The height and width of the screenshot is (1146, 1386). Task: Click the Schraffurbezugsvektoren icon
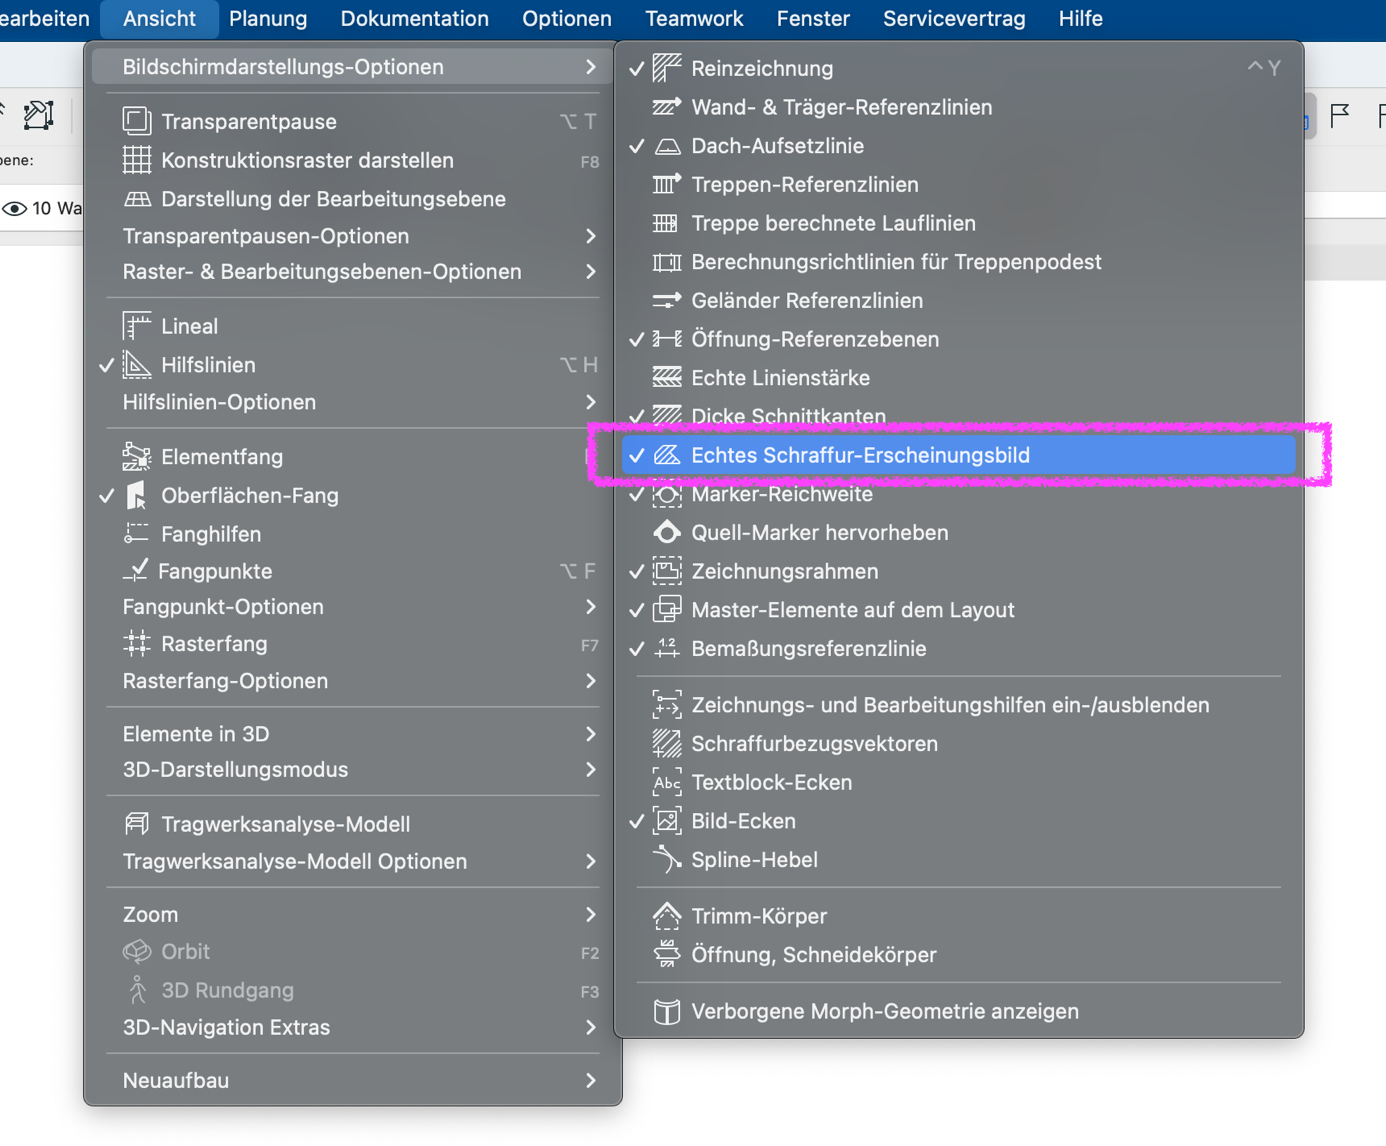[x=667, y=744]
